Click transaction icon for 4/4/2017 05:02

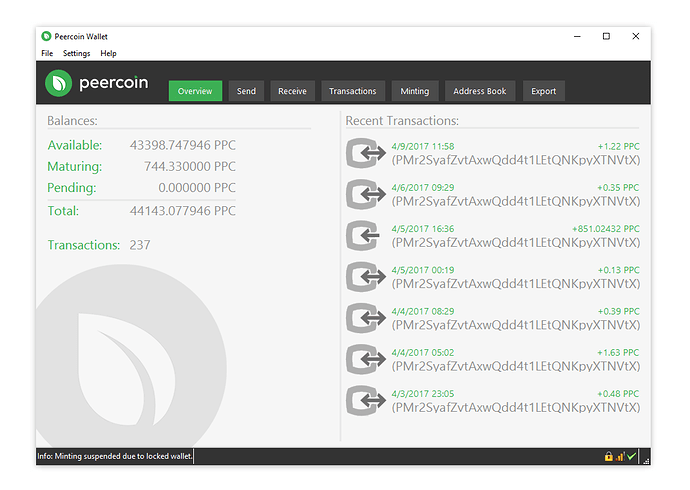[364, 359]
